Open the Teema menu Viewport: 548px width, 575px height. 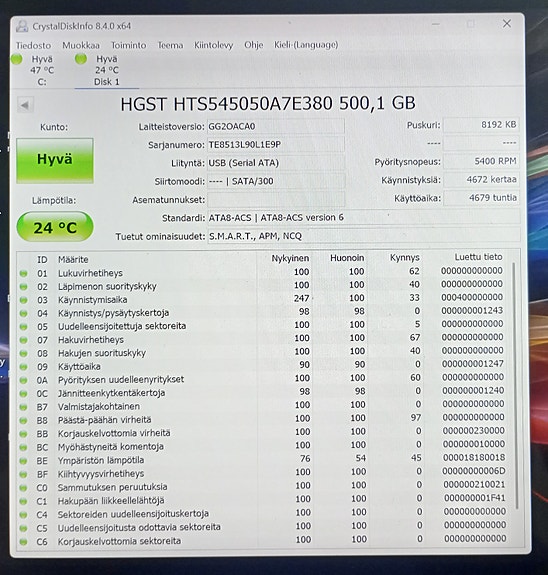coord(170,45)
